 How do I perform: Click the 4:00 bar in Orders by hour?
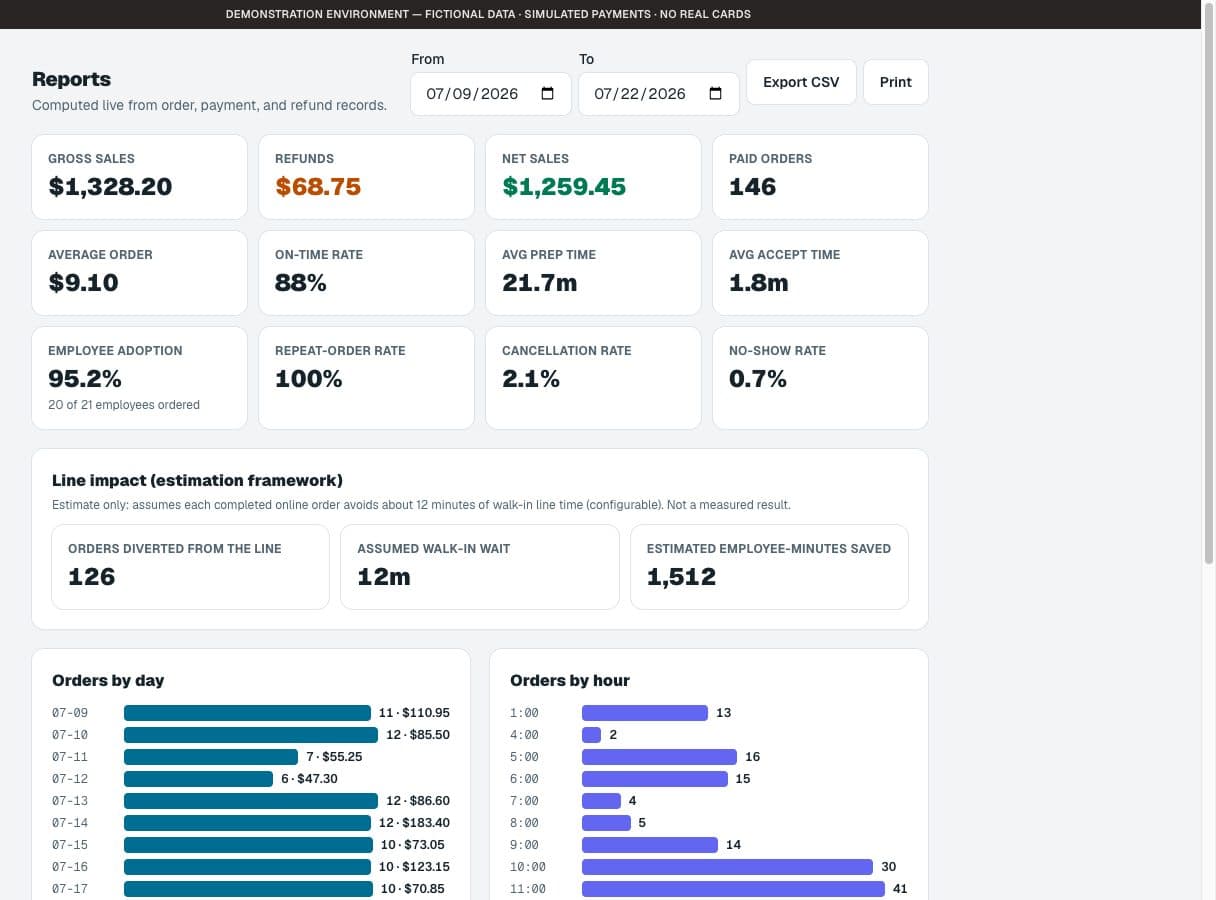[591, 735]
